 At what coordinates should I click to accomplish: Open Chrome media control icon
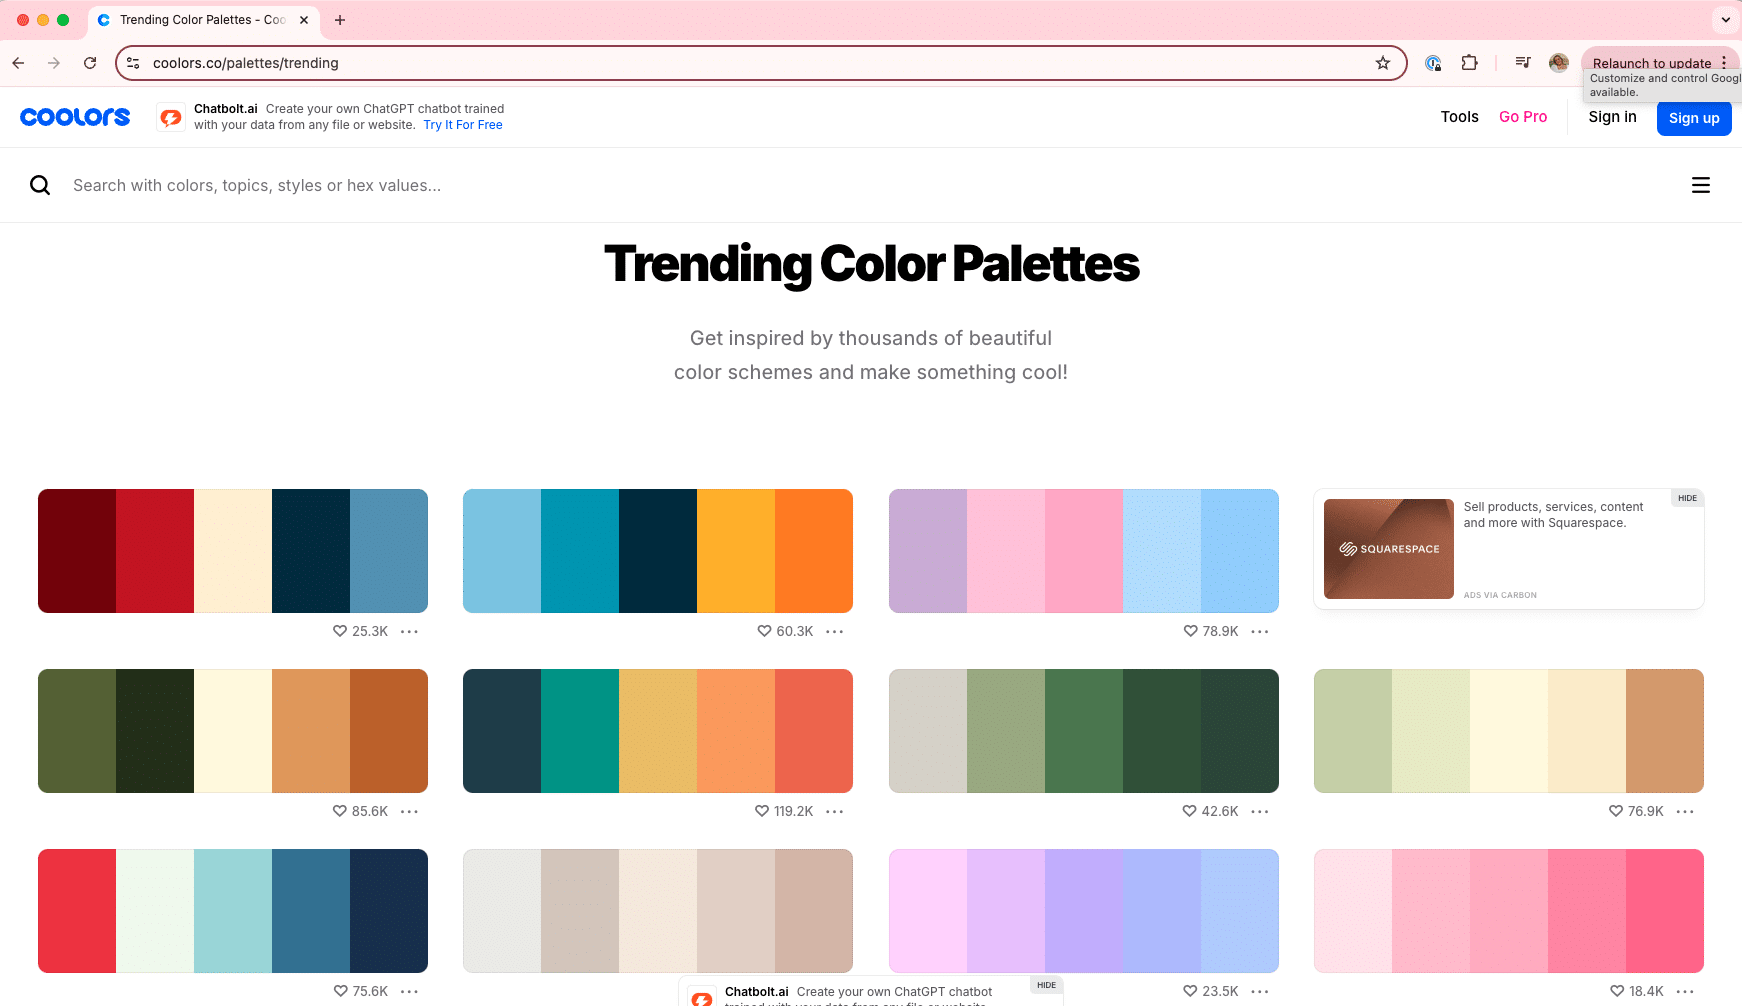(x=1523, y=63)
